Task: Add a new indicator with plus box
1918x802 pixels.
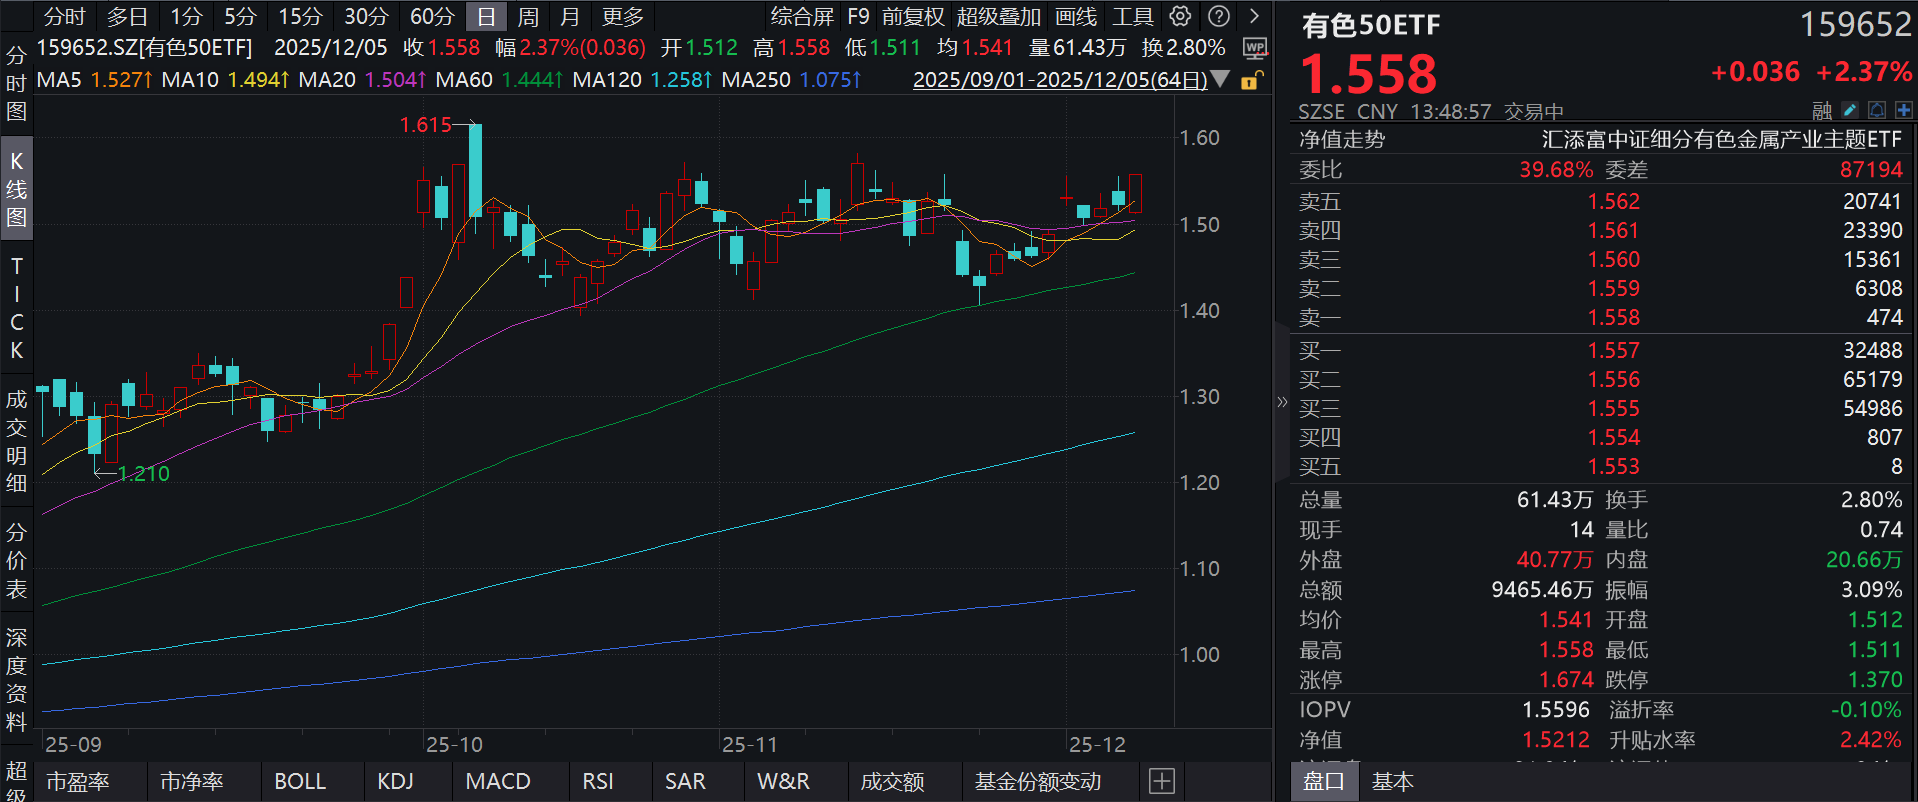Action: click(1162, 781)
